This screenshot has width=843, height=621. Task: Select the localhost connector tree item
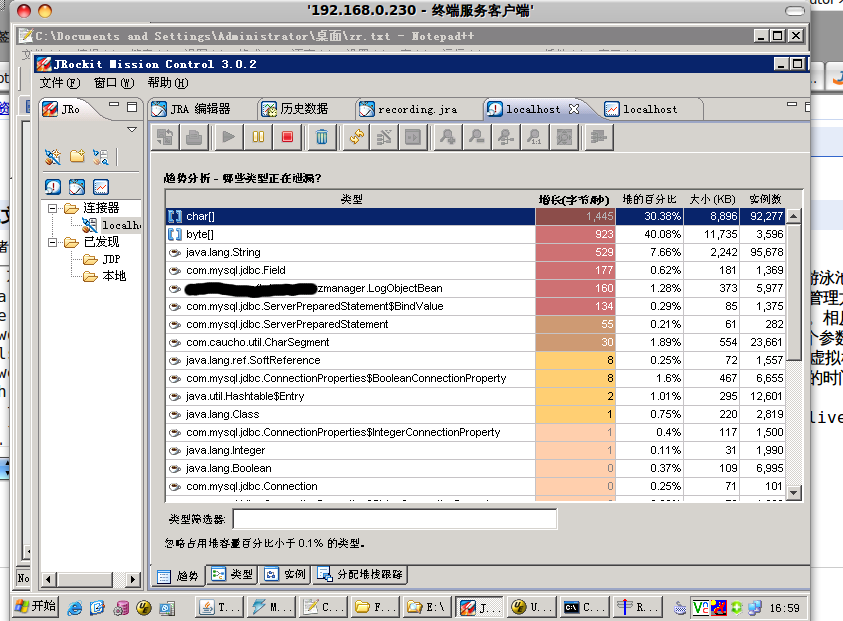tap(112, 225)
